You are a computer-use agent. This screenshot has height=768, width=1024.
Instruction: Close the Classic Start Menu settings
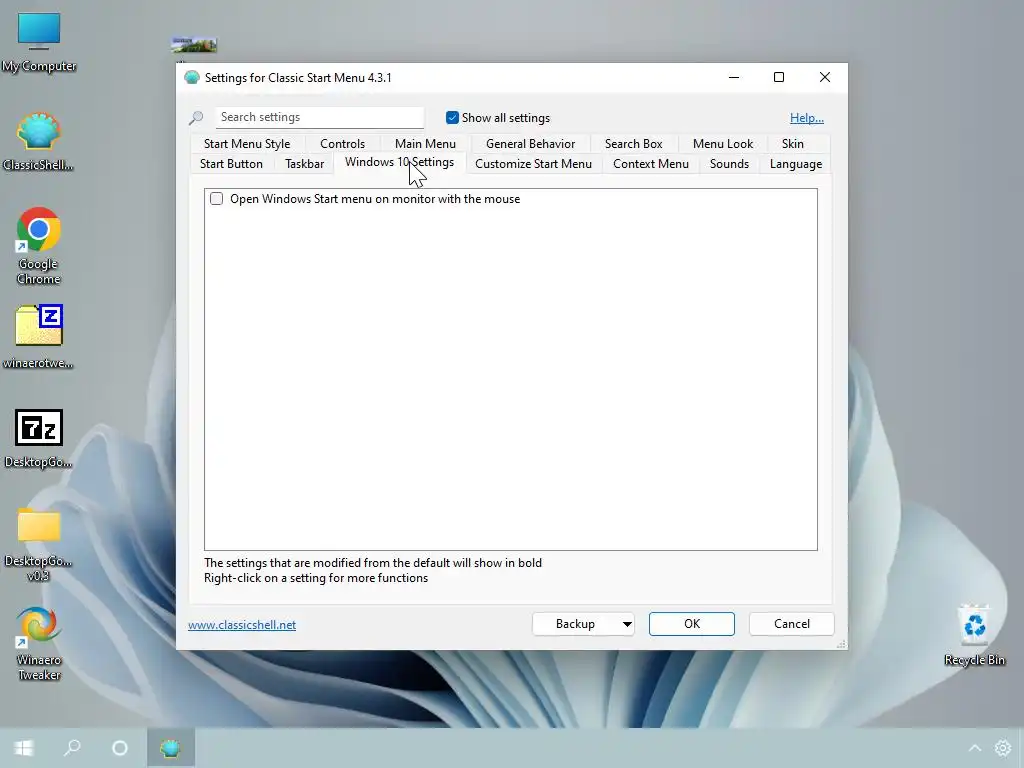coord(825,77)
